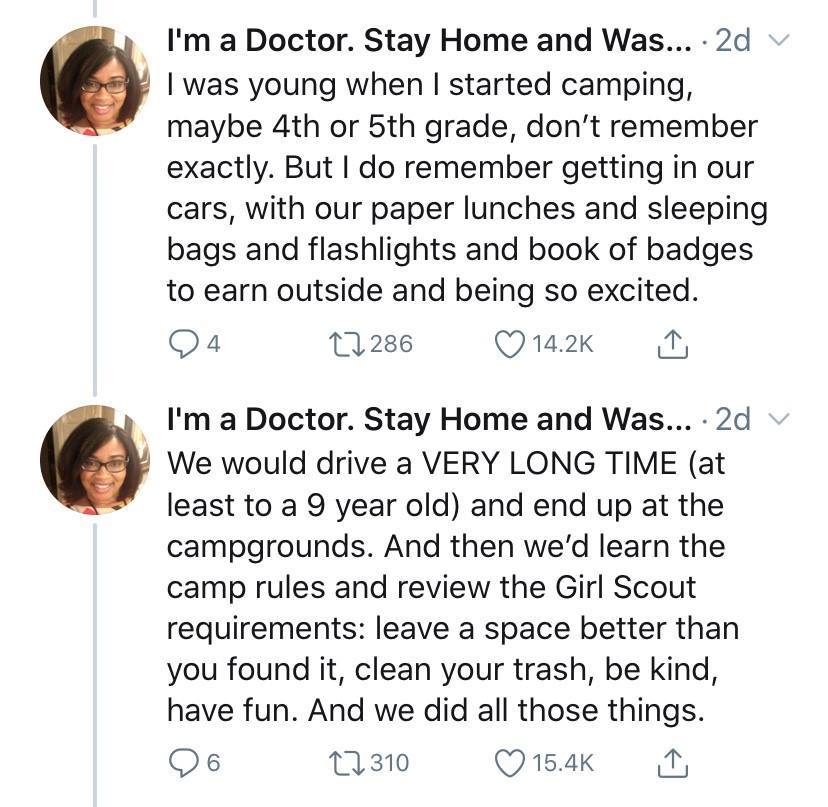This screenshot has height=807, width=828.
Task: Like the tweet with 14.2K likes
Action: click(510, 344)
